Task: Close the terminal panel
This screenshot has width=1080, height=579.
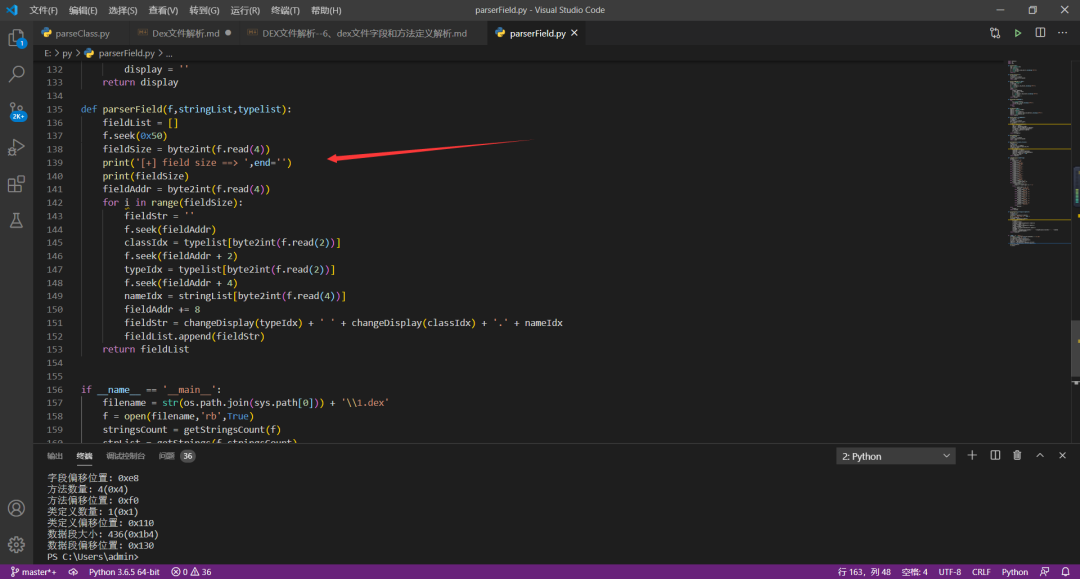Action: [x=1062, y=456]
